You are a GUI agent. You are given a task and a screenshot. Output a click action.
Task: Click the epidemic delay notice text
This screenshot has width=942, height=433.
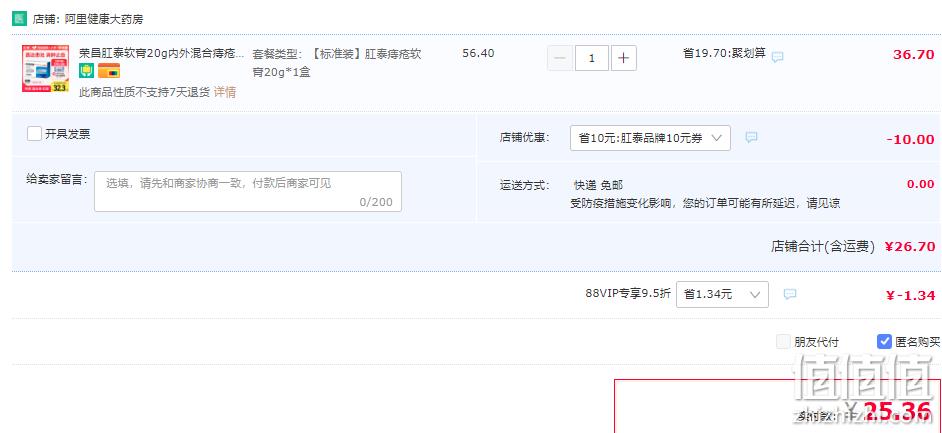pyautogui.click(x=705, y=203)
